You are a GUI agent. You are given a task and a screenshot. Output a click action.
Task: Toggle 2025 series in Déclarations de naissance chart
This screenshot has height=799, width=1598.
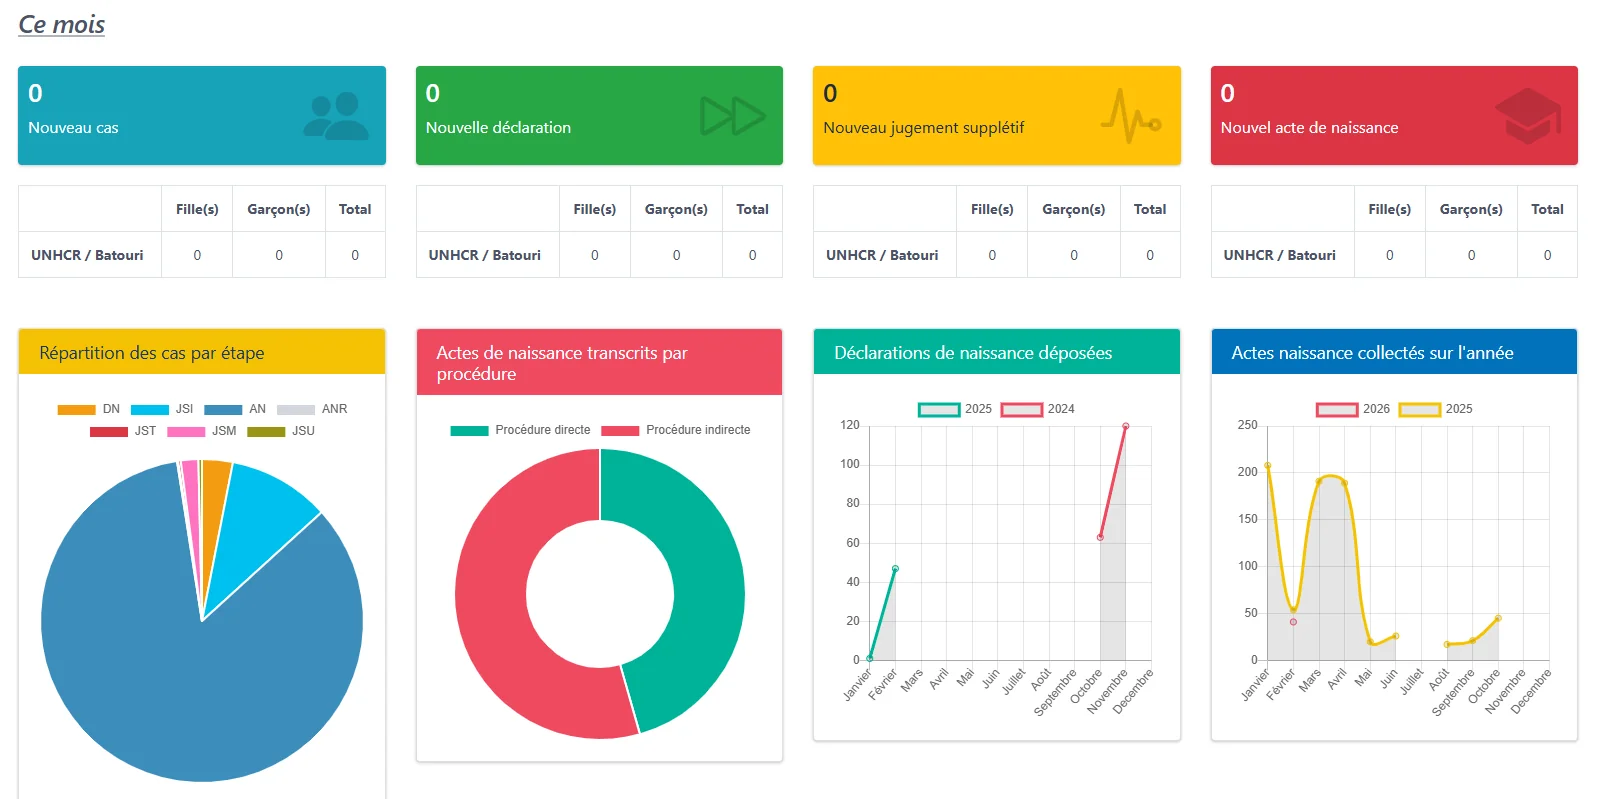tap(955, 409)
